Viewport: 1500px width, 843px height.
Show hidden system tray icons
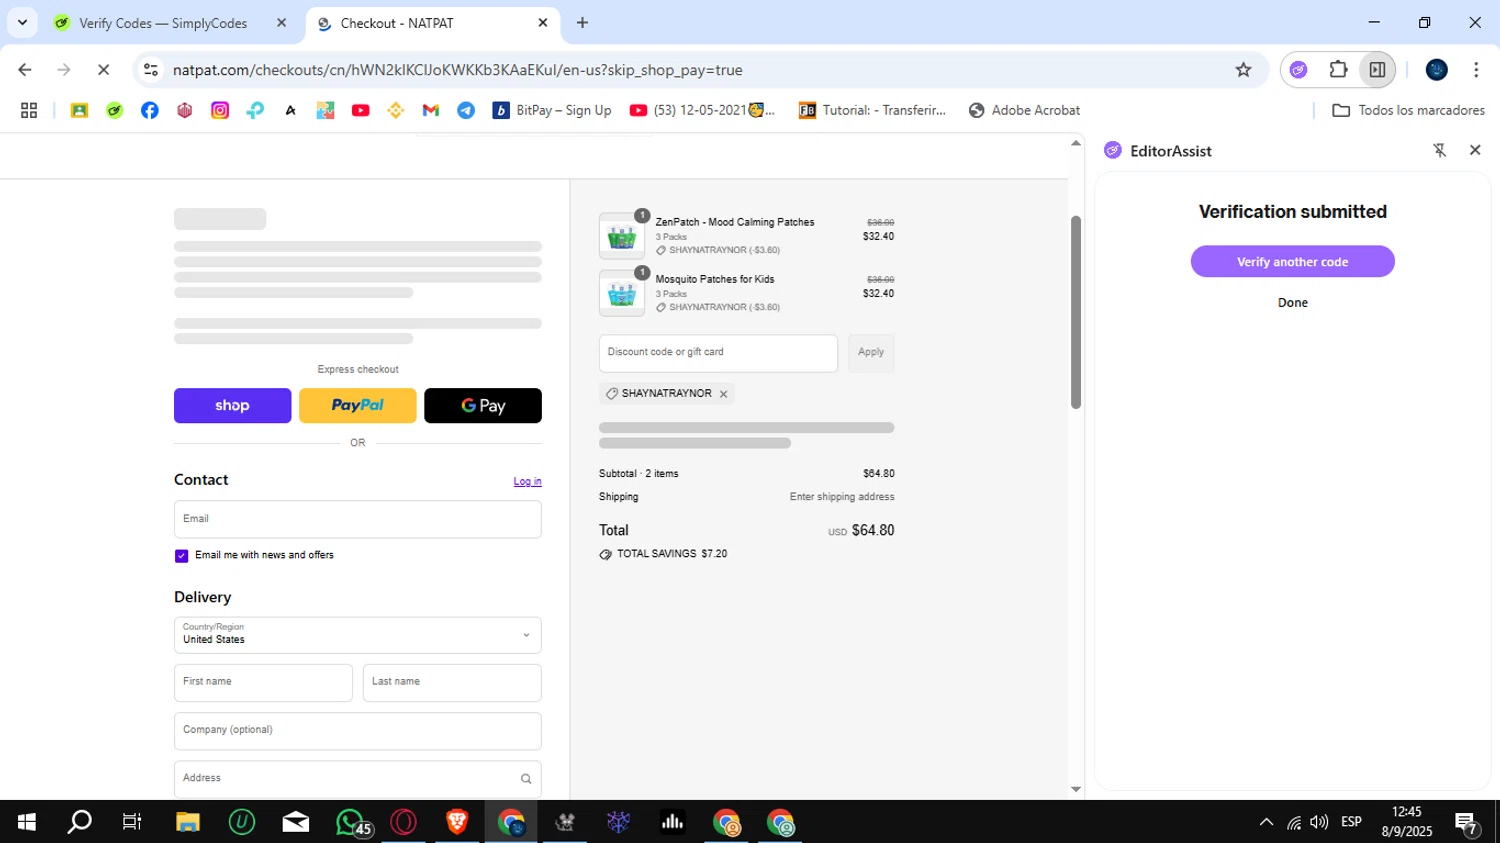tap(1266, 822)
